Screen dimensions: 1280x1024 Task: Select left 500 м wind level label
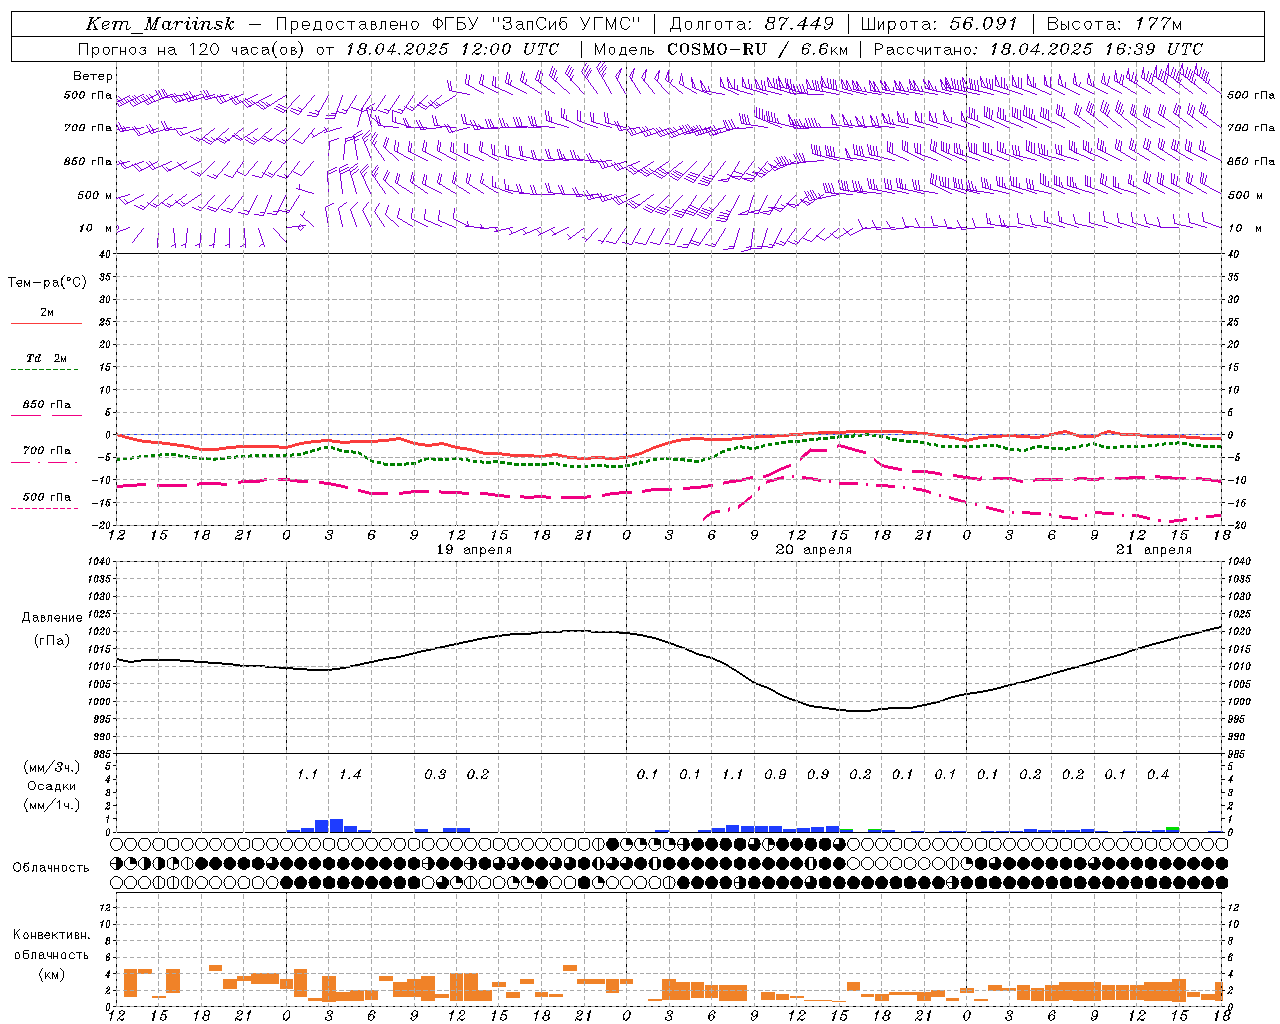(95, 195)
